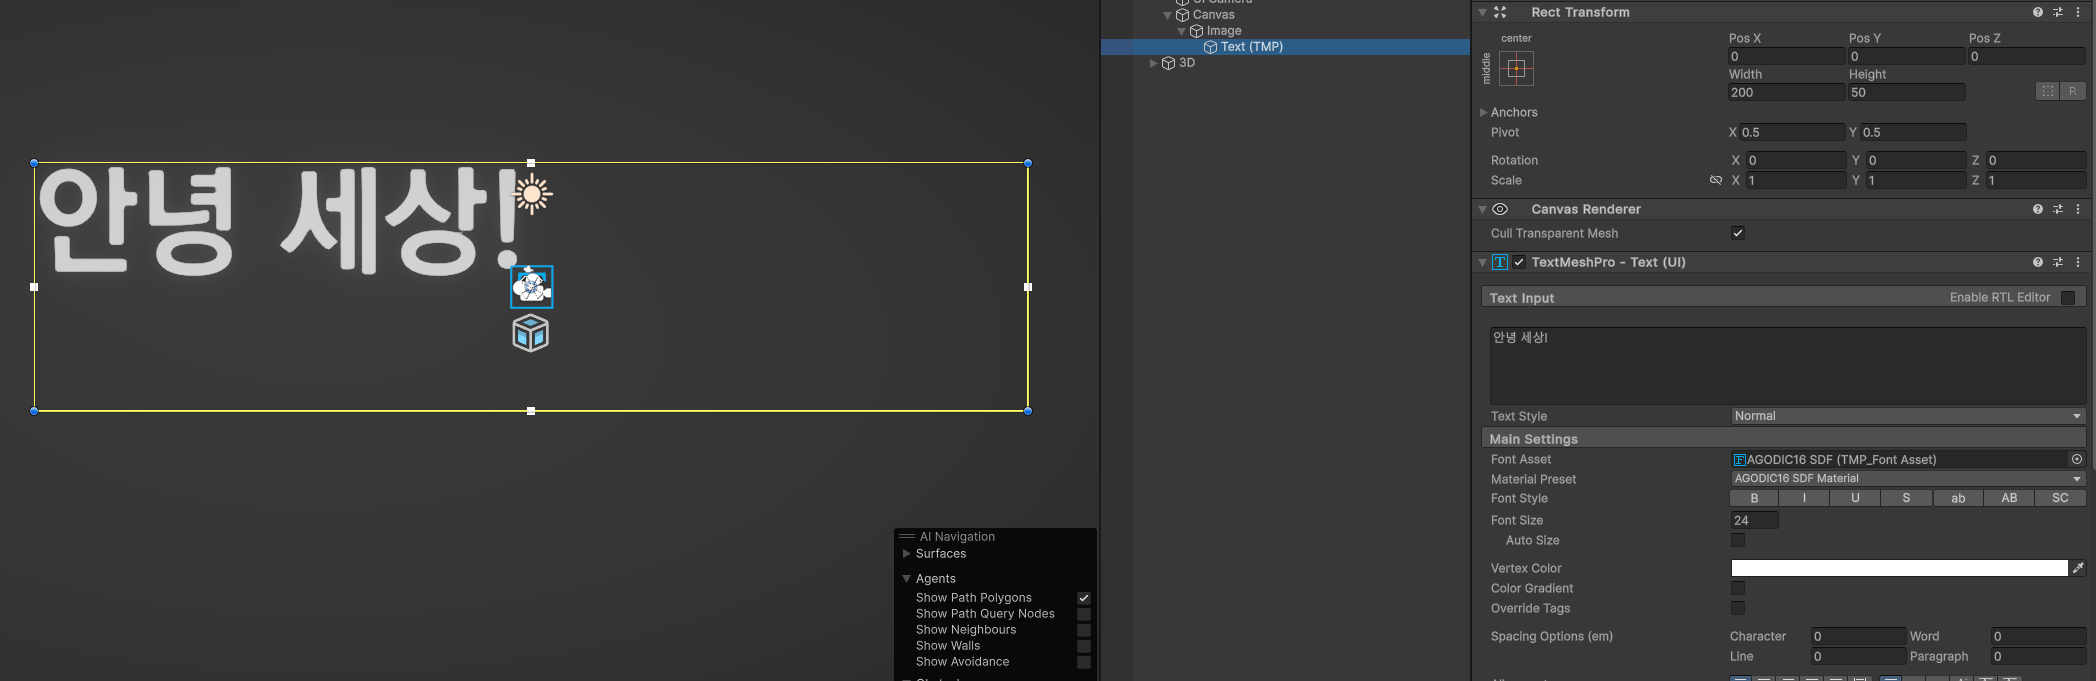Expand the Anchors foldout
This screenshot has height=681, width=2096.
point(1484,112)
